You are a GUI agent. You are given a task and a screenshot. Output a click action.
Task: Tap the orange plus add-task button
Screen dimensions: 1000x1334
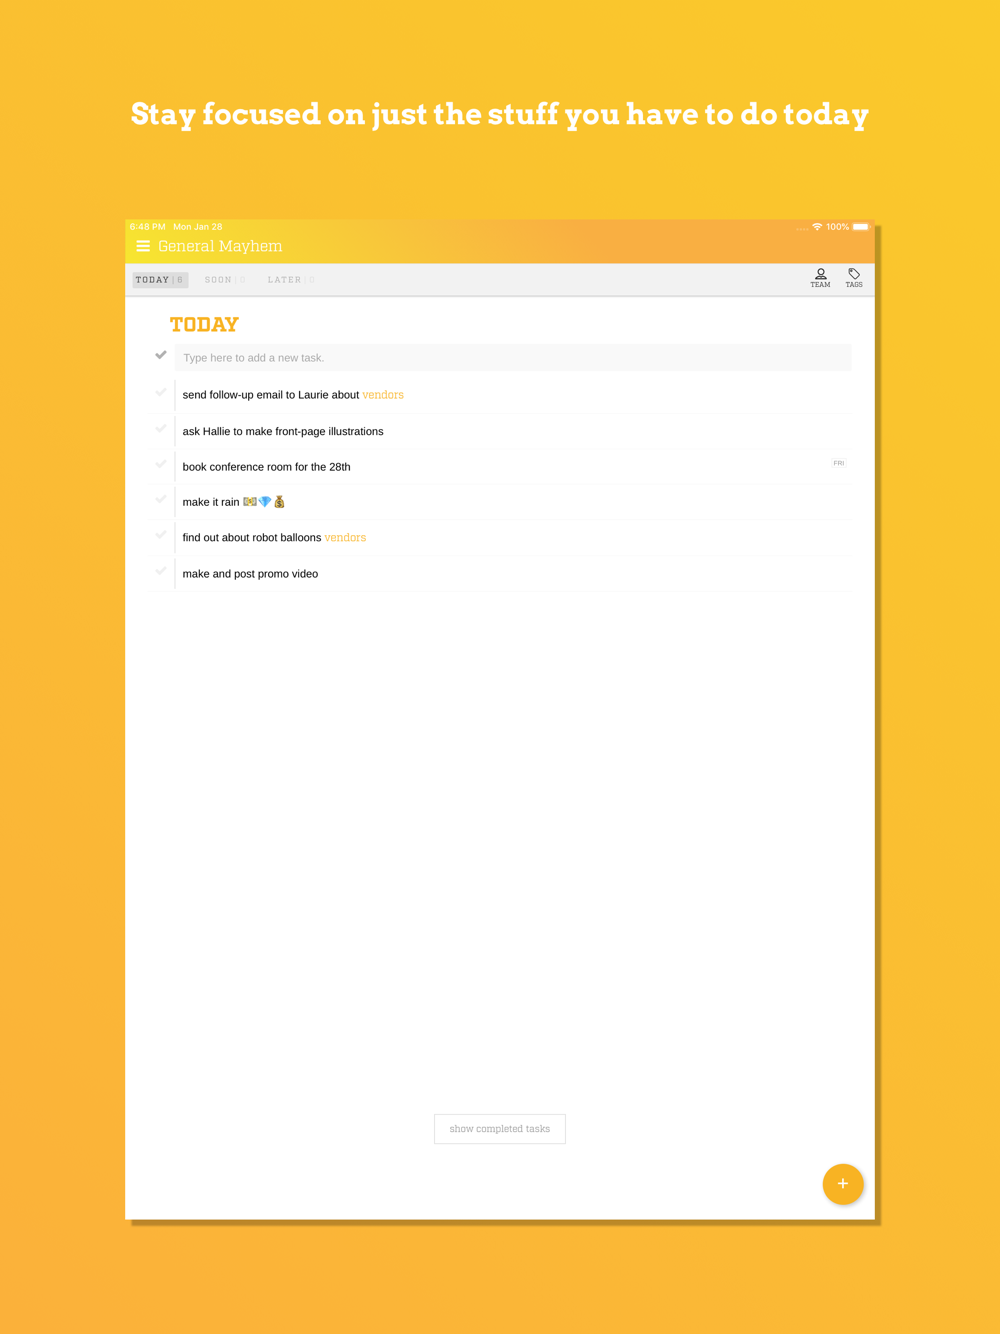[x=843, y=1183]
